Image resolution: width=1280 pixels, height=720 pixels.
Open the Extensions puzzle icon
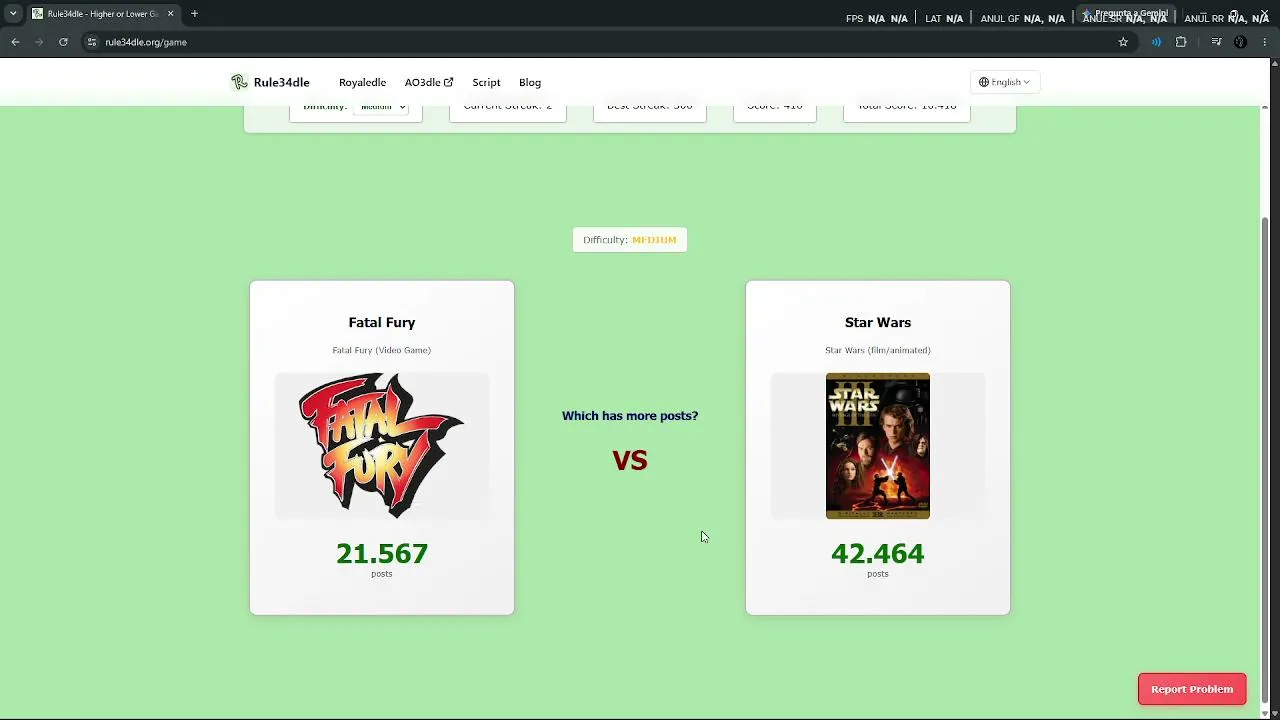coord(1181,42)
